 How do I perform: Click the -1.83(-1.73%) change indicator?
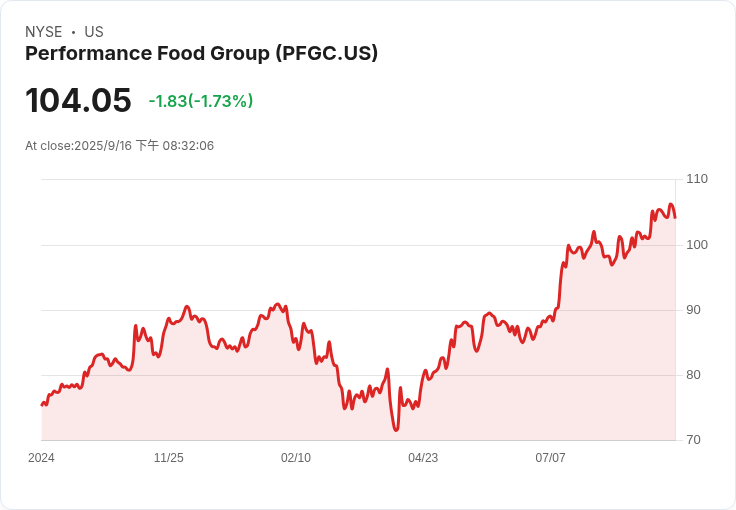point(200,101)
